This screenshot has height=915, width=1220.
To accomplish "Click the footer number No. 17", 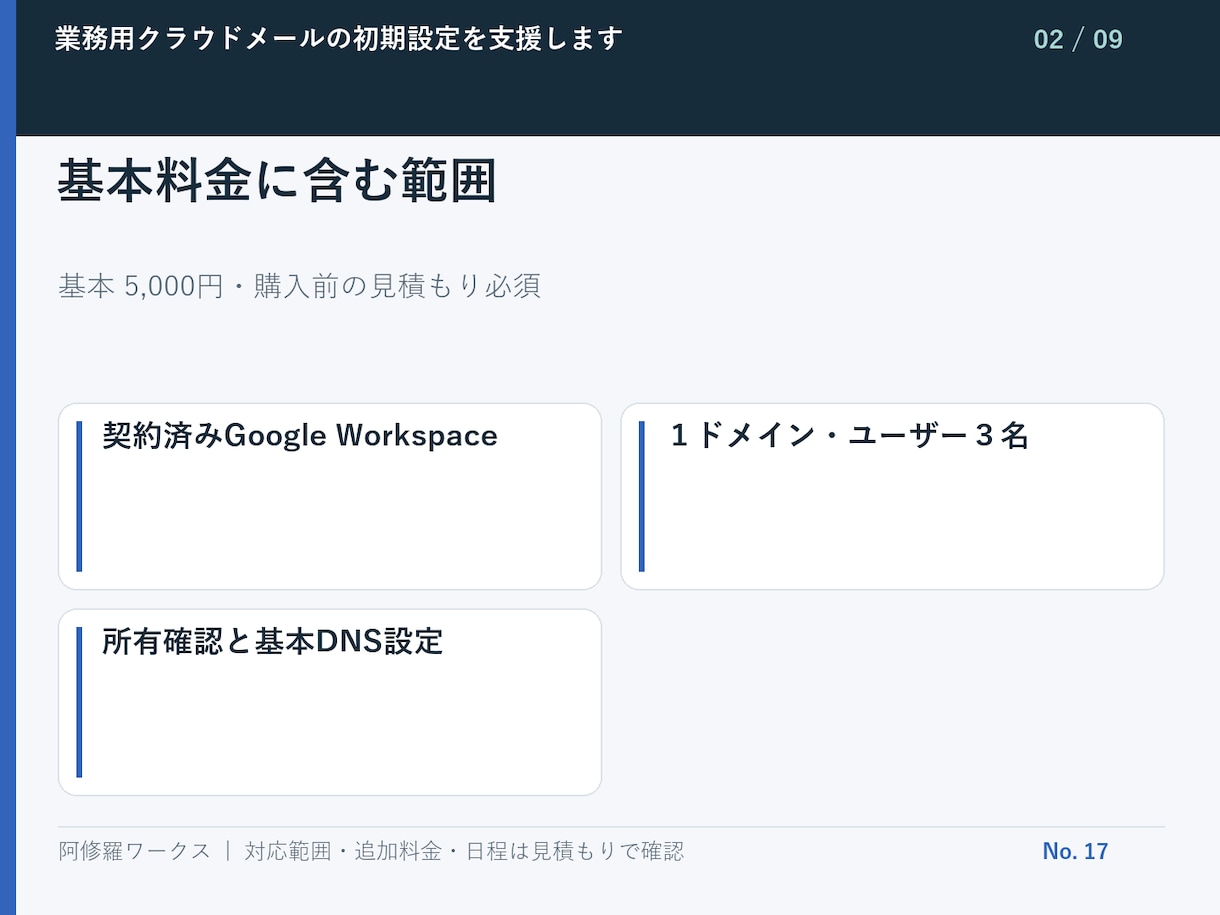I will (1075, 851).
